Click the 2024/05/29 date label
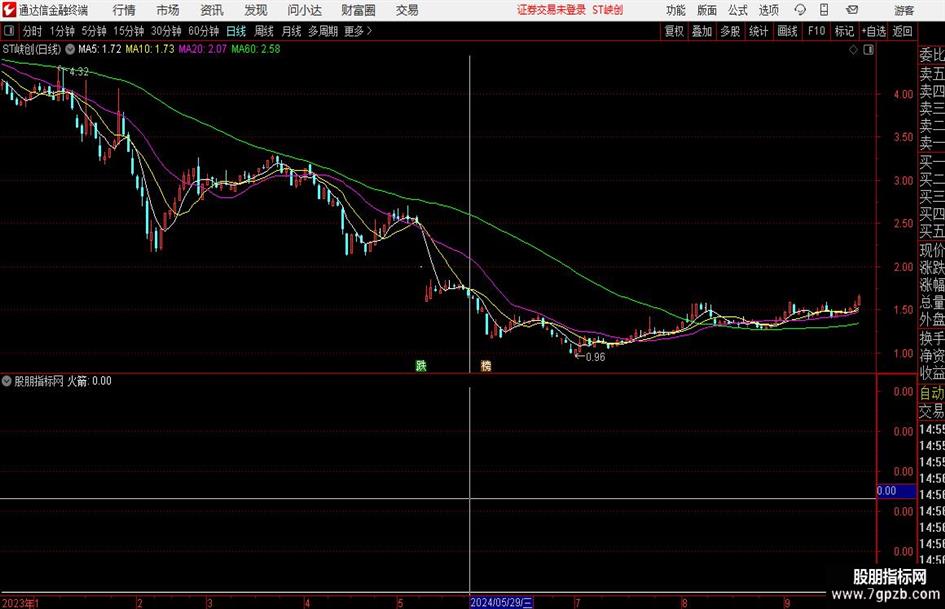Viewport: 945px width, 609px height. coord(501,602)
